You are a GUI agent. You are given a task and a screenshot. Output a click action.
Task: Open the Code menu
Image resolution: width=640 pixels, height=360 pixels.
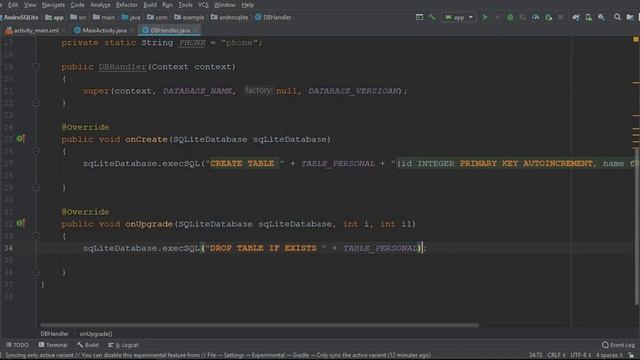coord(77,5)
